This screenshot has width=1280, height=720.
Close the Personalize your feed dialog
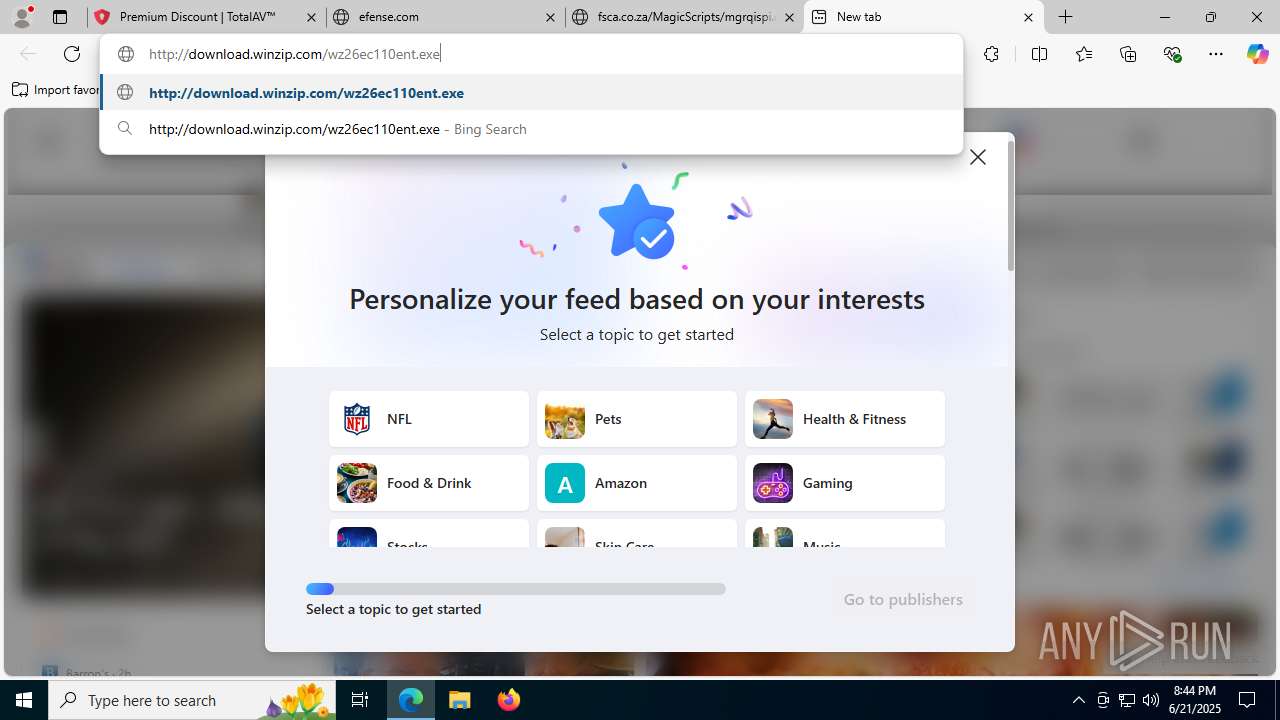[x=978, y=157]
